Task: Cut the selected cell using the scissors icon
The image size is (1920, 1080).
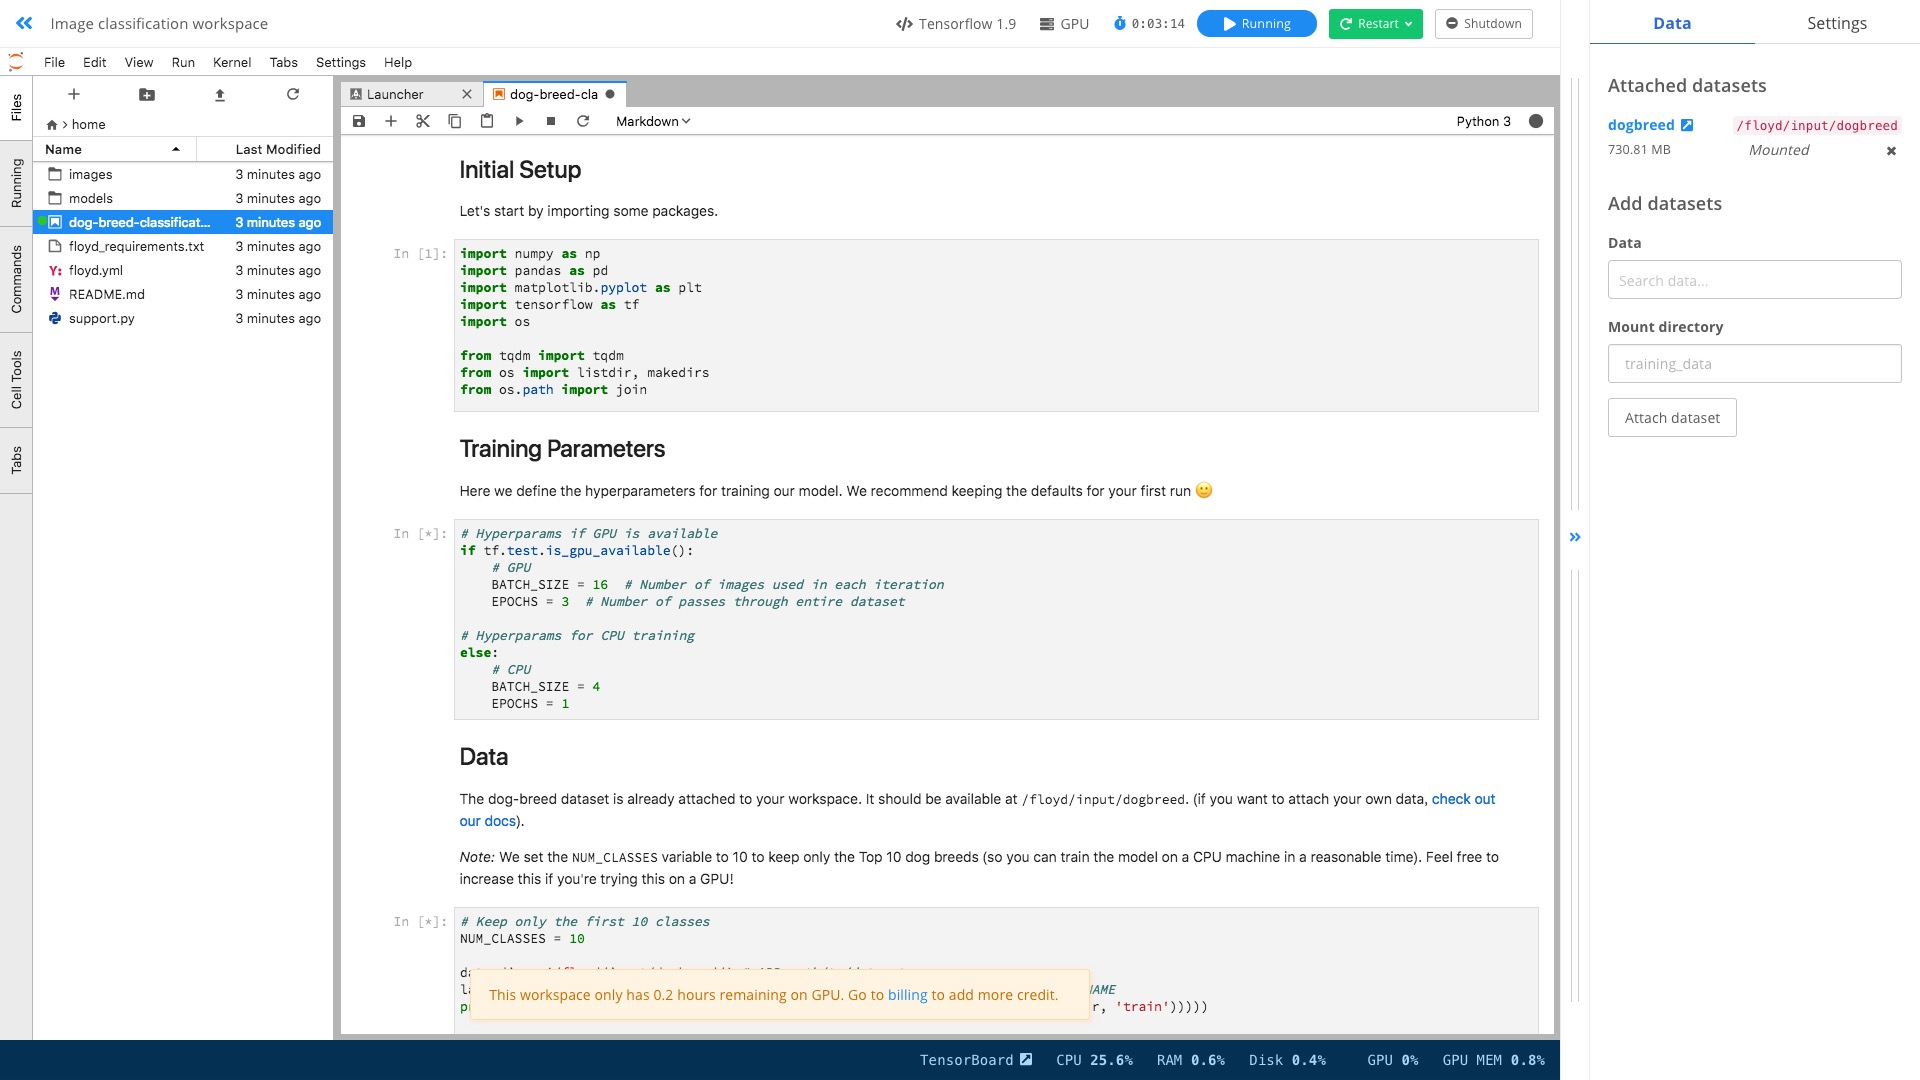Action: click(x=423, y=121)
